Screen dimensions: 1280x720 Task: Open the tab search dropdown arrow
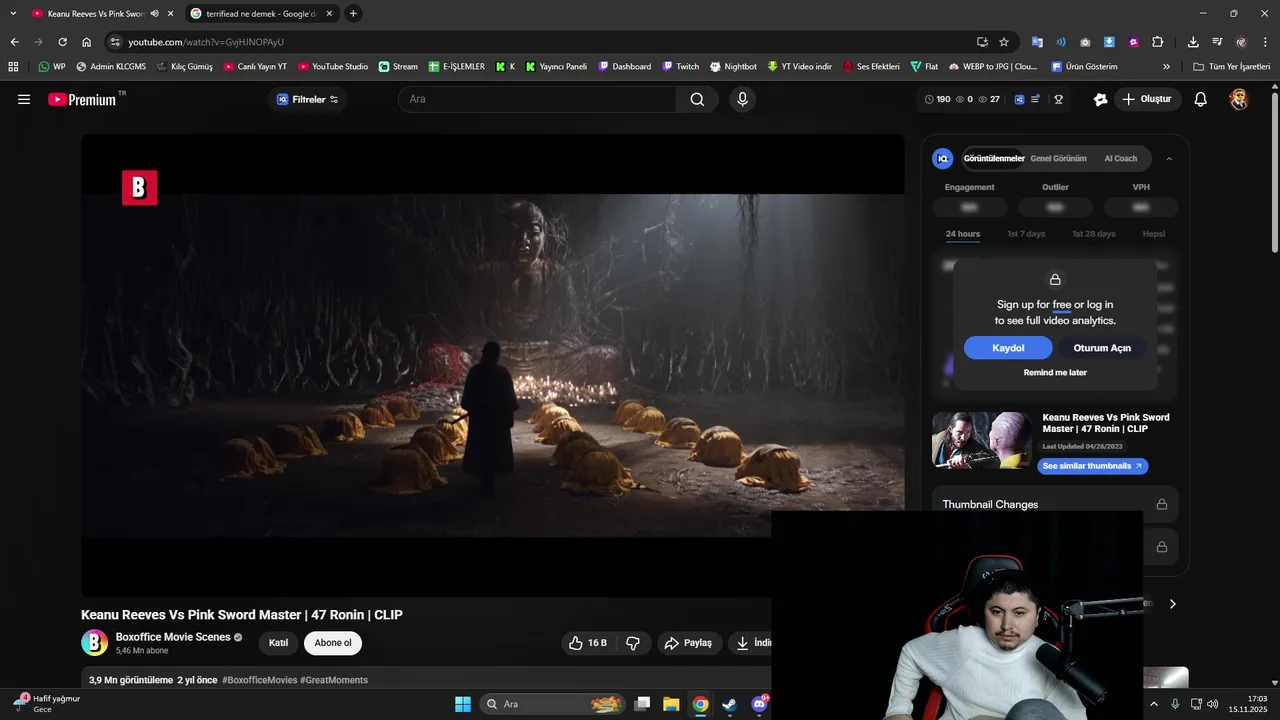point(13,14)
